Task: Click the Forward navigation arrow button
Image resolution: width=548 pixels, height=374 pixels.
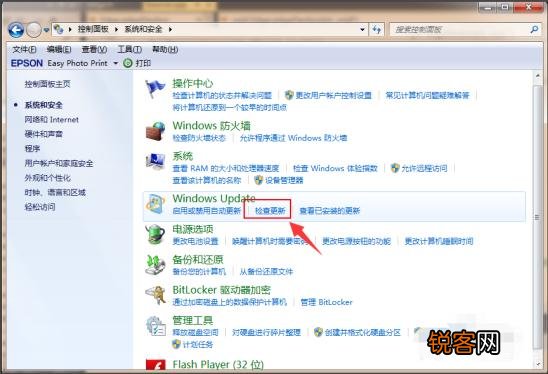Action: coord(34,30)
